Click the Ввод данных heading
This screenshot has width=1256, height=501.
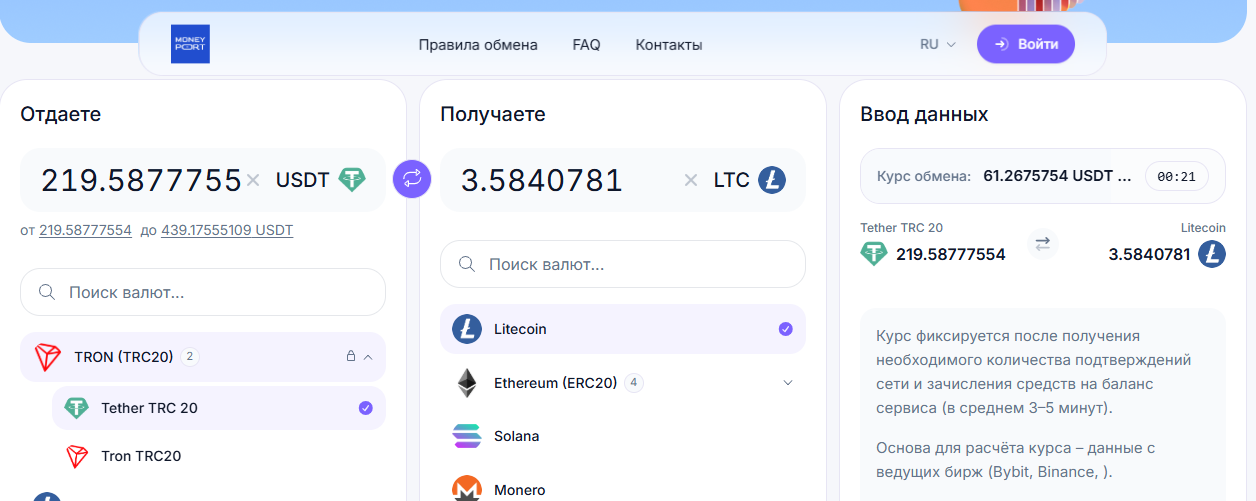click(x=924, y=114)
